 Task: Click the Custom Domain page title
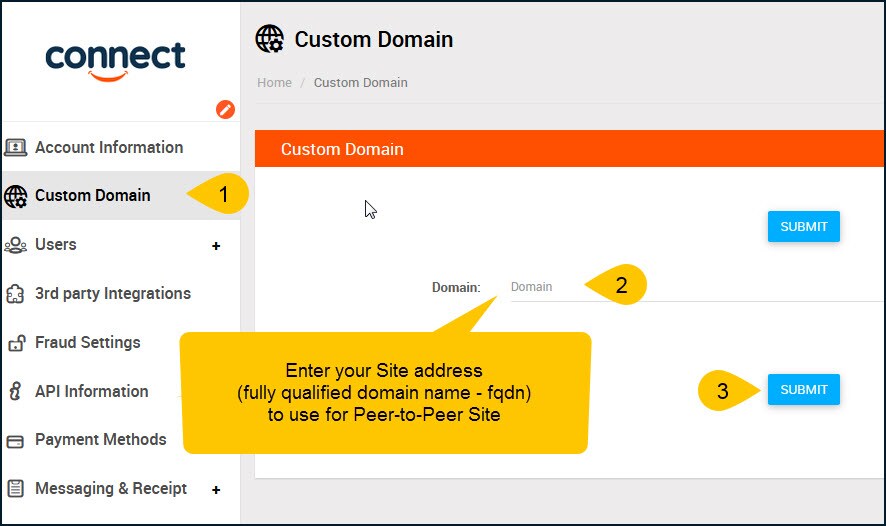373,40
